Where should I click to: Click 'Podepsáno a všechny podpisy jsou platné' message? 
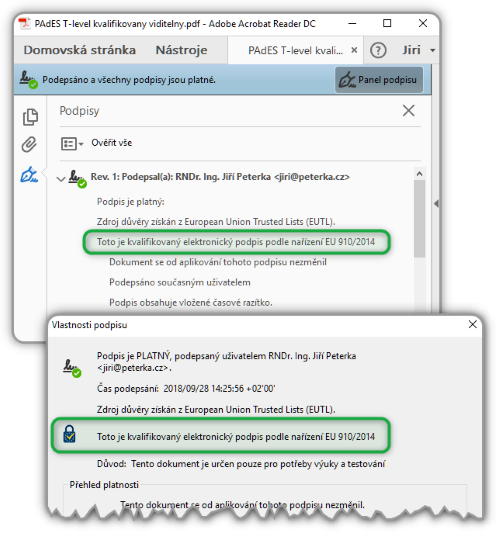pos(129,80)
